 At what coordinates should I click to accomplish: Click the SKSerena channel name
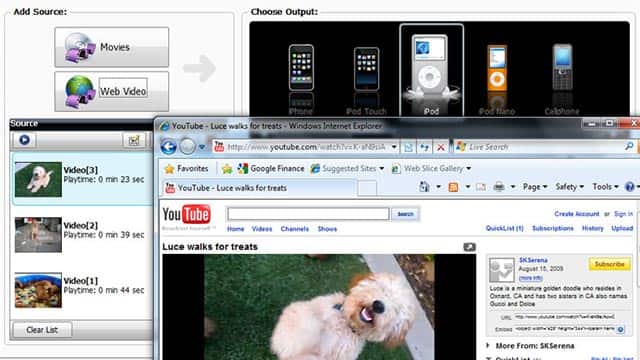coord(533,260)
